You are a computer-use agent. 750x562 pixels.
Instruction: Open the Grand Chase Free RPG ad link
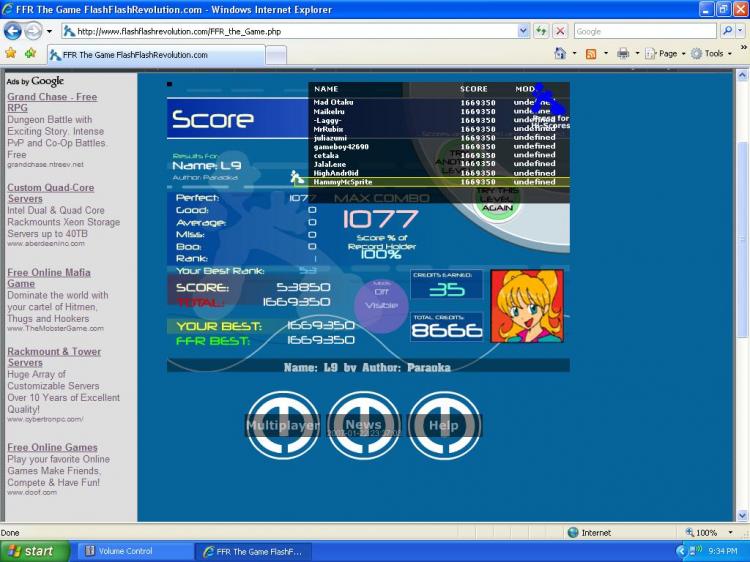(52, 102)
